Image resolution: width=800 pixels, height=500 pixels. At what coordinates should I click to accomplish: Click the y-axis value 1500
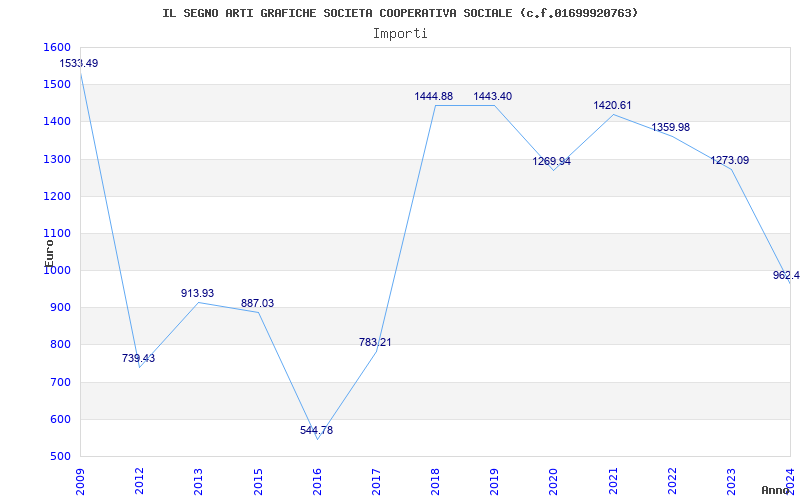point(57,84)
